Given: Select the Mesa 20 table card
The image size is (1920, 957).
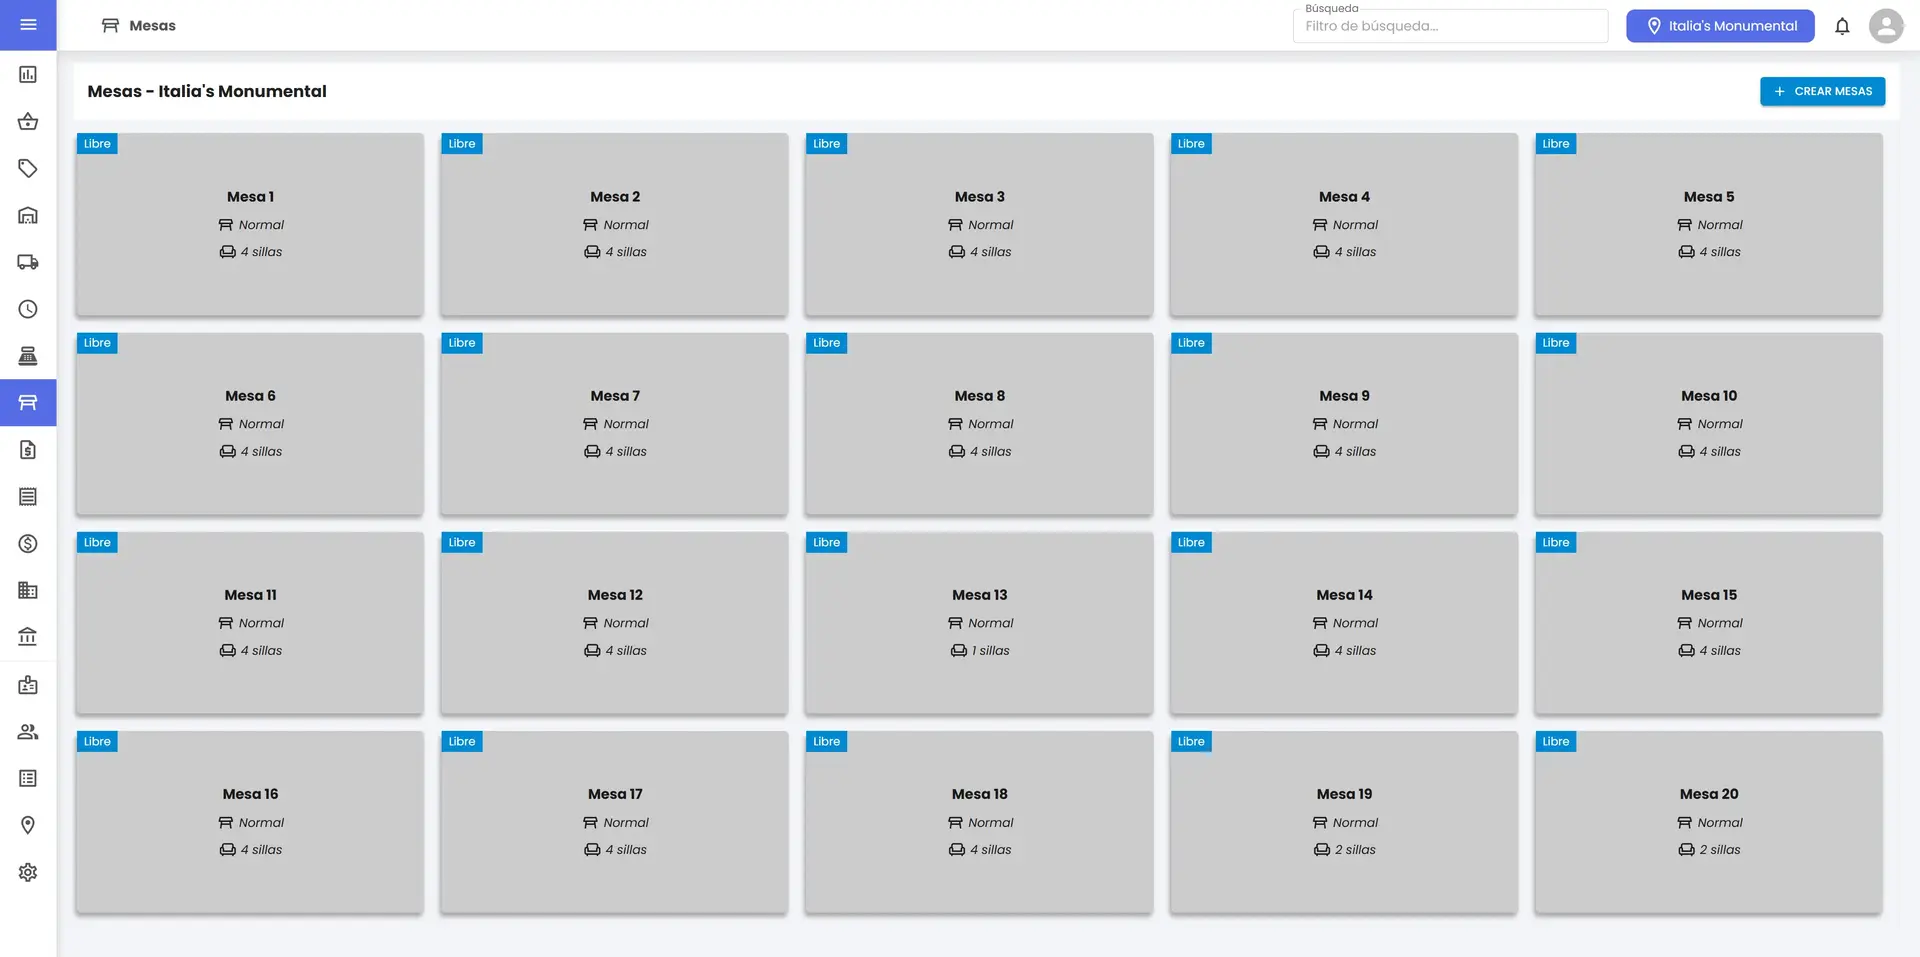Looking at the screenshot, I should pos(1708,822).
